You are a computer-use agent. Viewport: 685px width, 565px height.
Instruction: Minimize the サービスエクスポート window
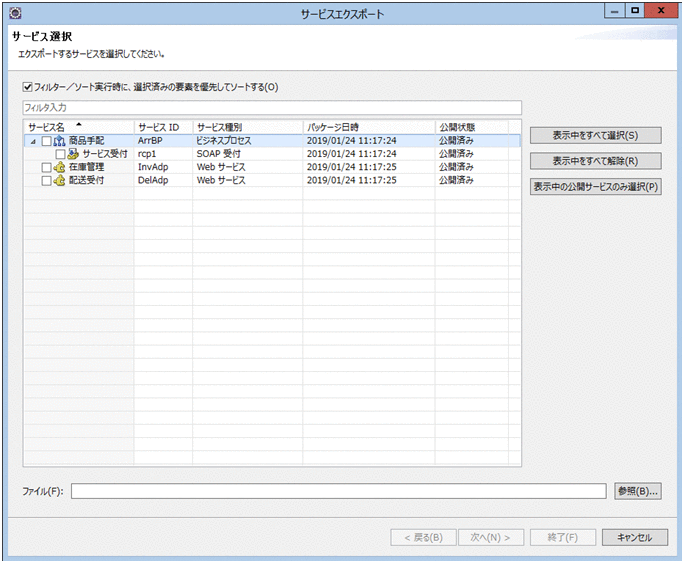pyautogui.click(x=615, y=11)
